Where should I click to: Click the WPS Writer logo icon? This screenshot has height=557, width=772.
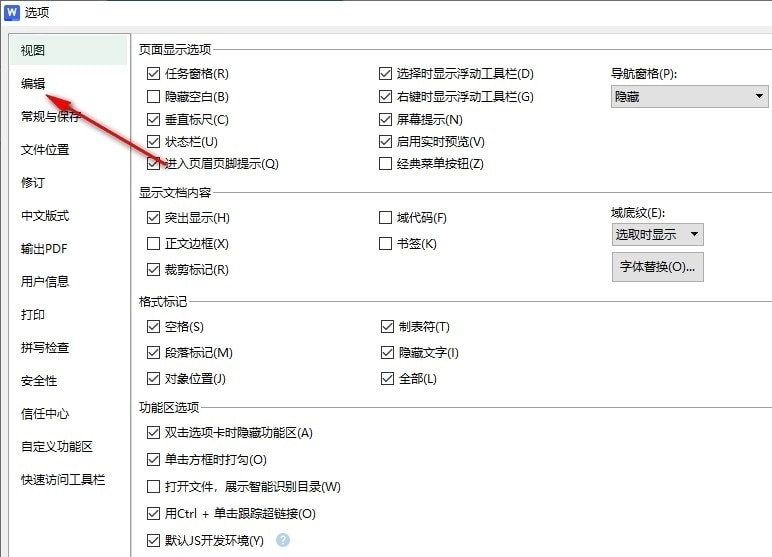(x=12, y=12)
